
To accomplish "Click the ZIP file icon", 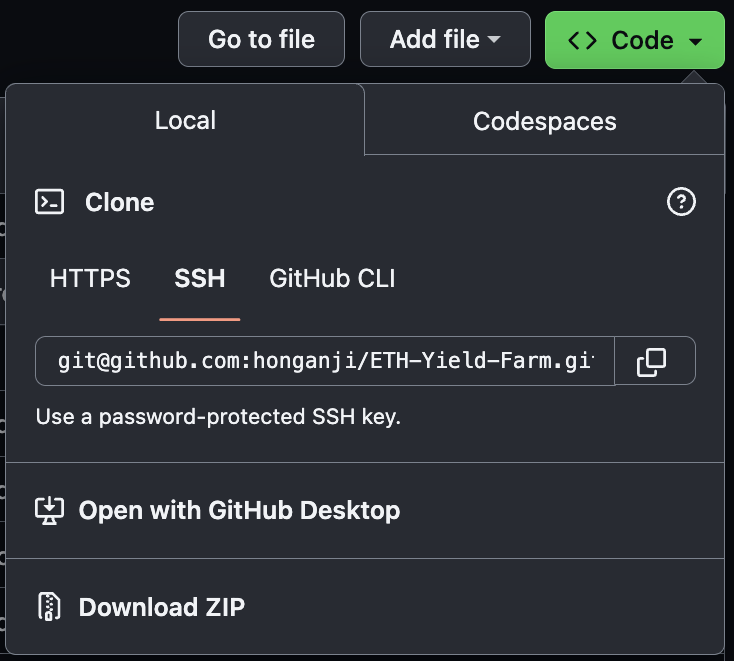I will tap(49, 607).
